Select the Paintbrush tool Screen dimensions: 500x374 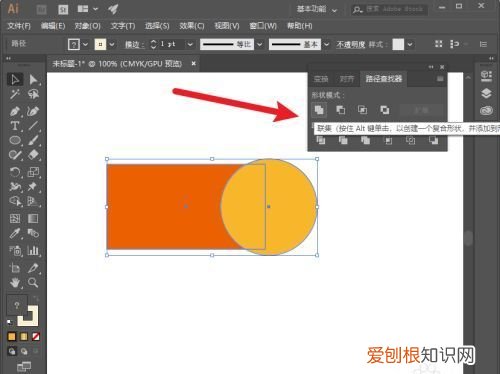(33, 140)
